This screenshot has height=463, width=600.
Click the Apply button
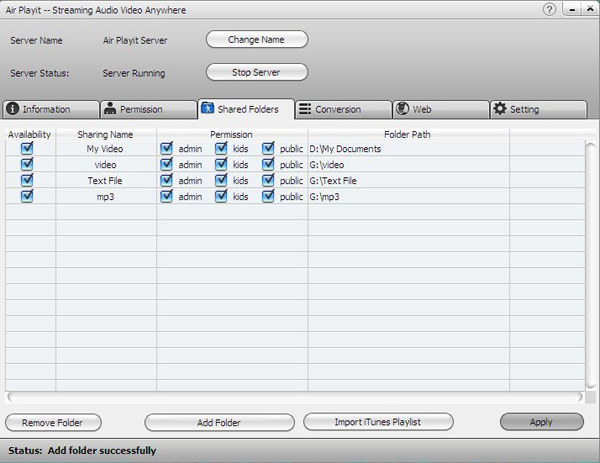pos(542,422)
